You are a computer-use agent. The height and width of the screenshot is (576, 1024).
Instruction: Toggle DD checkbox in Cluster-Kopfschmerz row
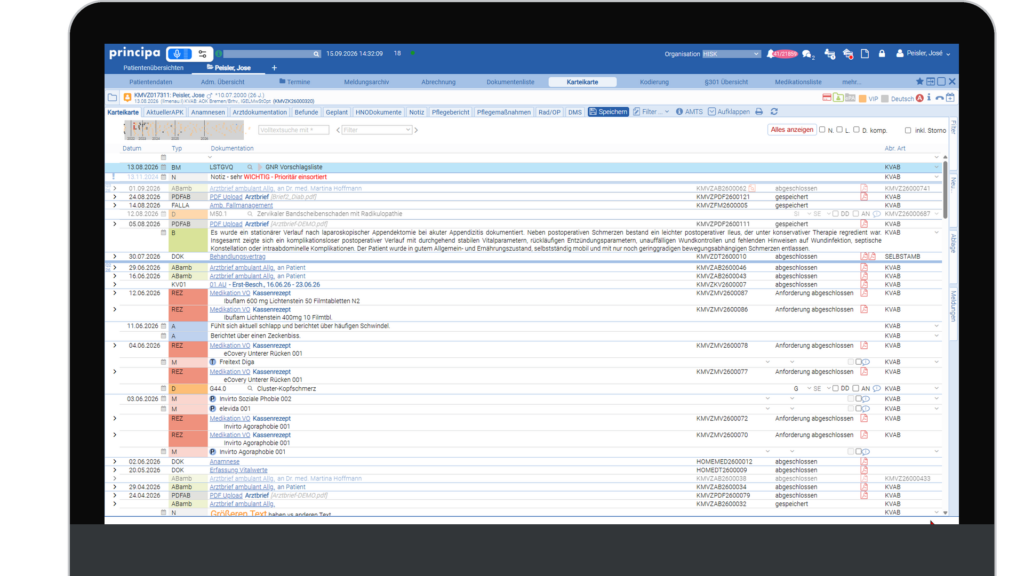(835, 389)
